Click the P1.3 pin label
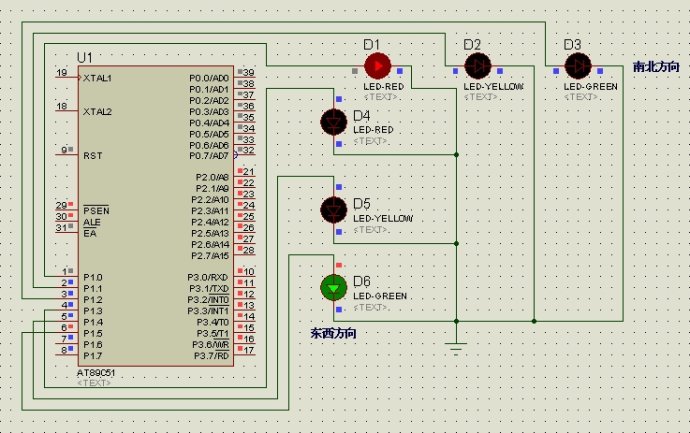 (x=93, y=311)
